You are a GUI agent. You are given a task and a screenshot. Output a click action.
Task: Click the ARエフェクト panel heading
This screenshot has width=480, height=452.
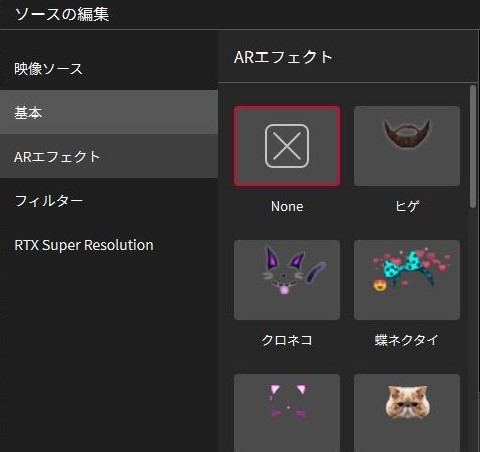[283, 57]
